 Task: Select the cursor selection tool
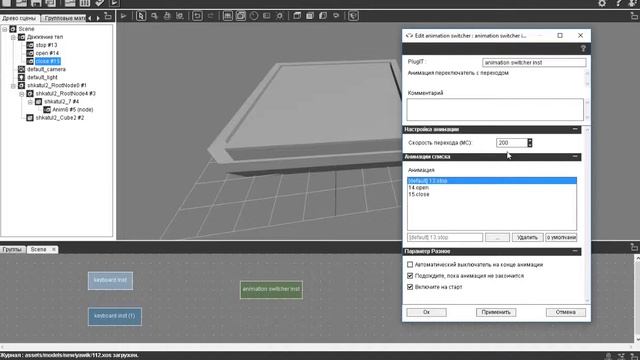pos(141,16)
